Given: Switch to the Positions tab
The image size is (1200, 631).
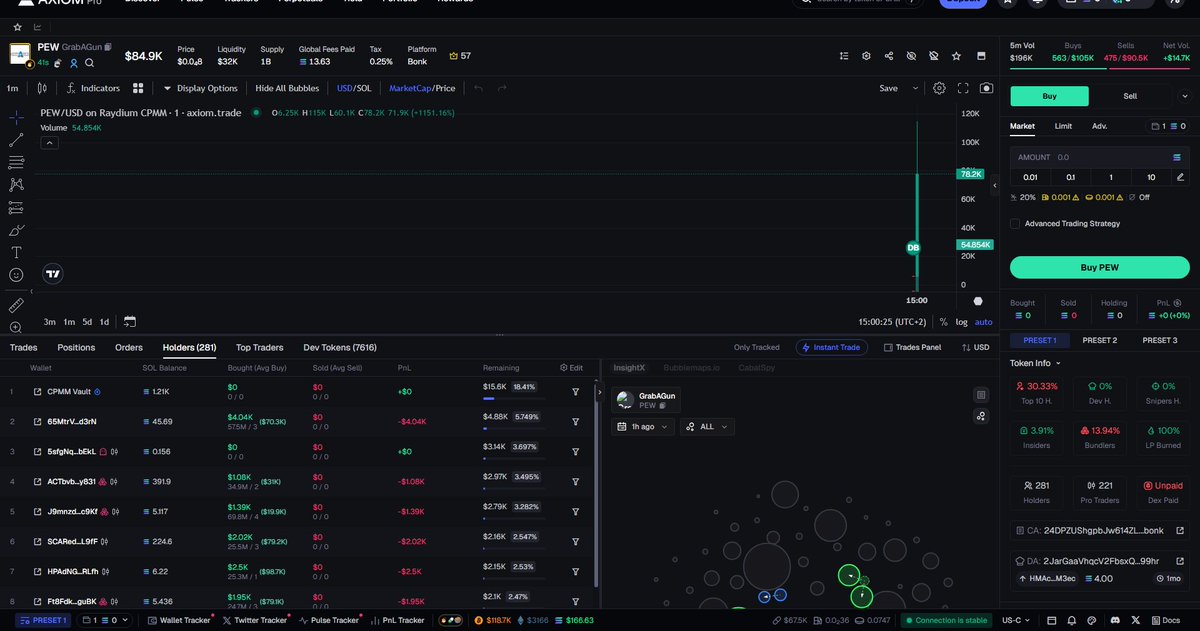Looking at the screenshot, I should pyautogui.click(x=76, y=347).
